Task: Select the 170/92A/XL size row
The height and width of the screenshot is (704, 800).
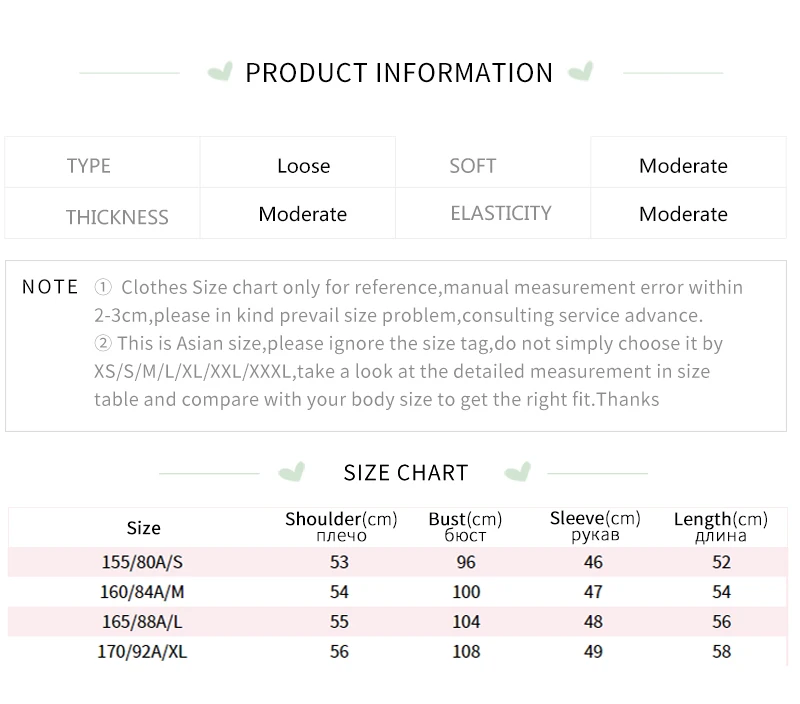Action: (143, 652)
